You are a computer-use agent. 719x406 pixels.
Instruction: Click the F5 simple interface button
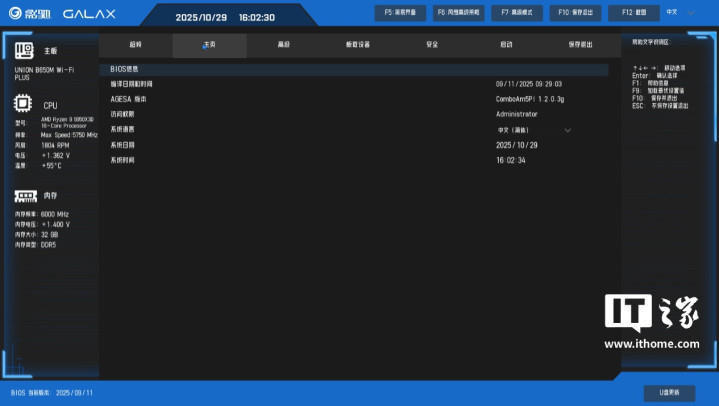pyautogui.click(x=400, y=13)
